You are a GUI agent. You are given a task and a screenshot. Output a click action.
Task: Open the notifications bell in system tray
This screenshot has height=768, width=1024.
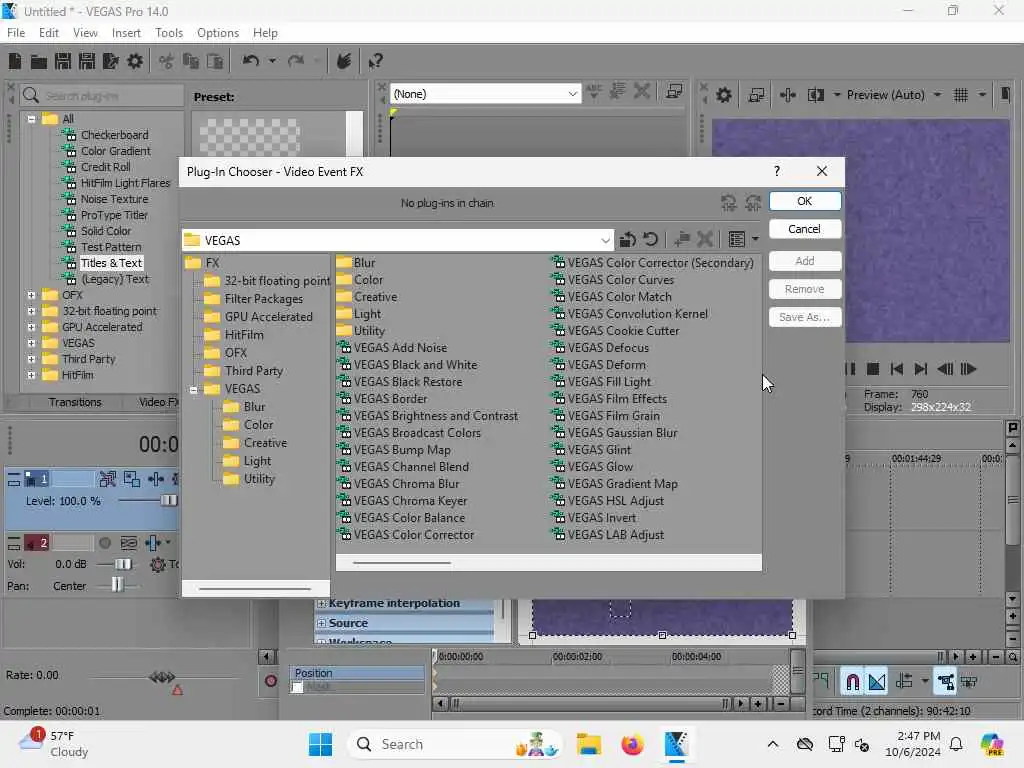click(956, 744)
